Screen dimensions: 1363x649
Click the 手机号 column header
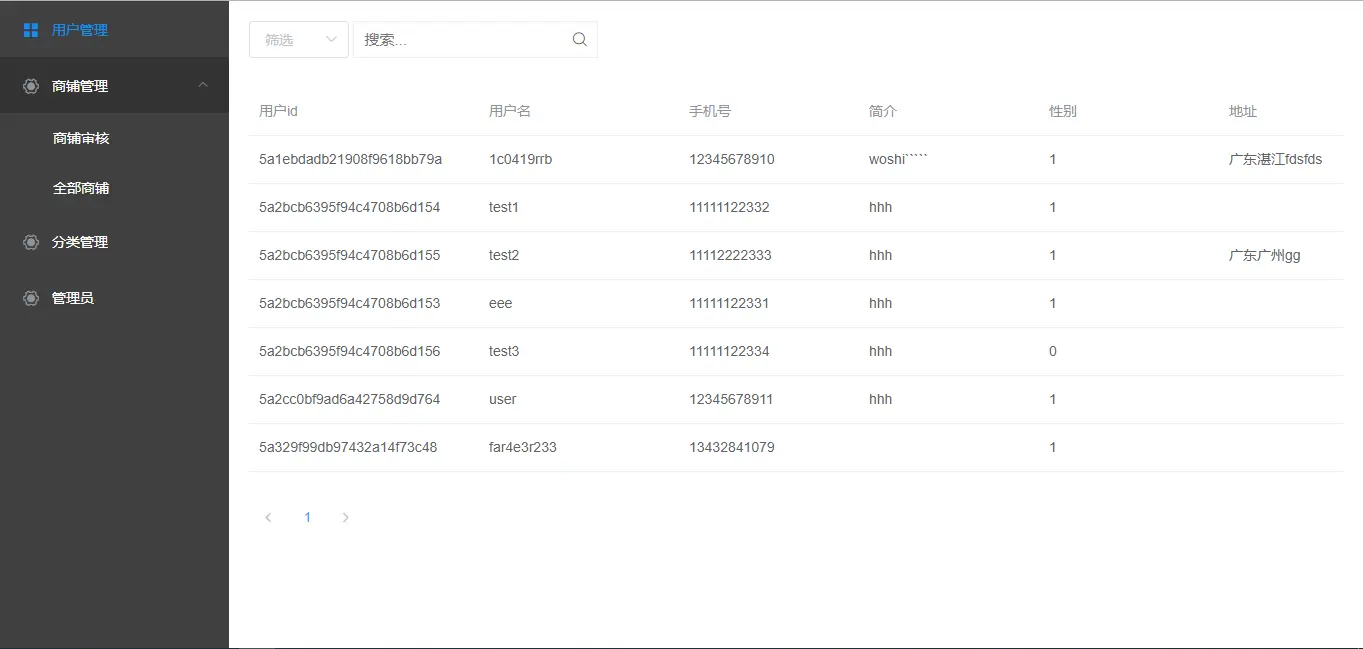710,111
